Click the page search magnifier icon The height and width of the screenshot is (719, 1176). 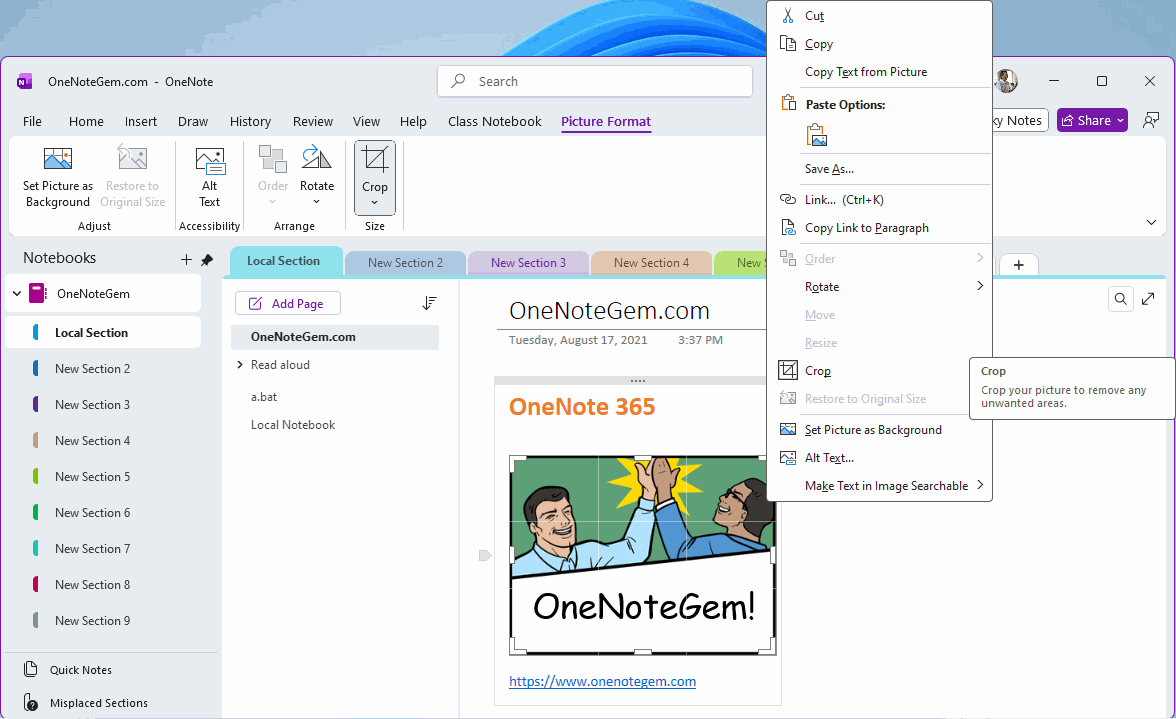tap(1121, 299)
